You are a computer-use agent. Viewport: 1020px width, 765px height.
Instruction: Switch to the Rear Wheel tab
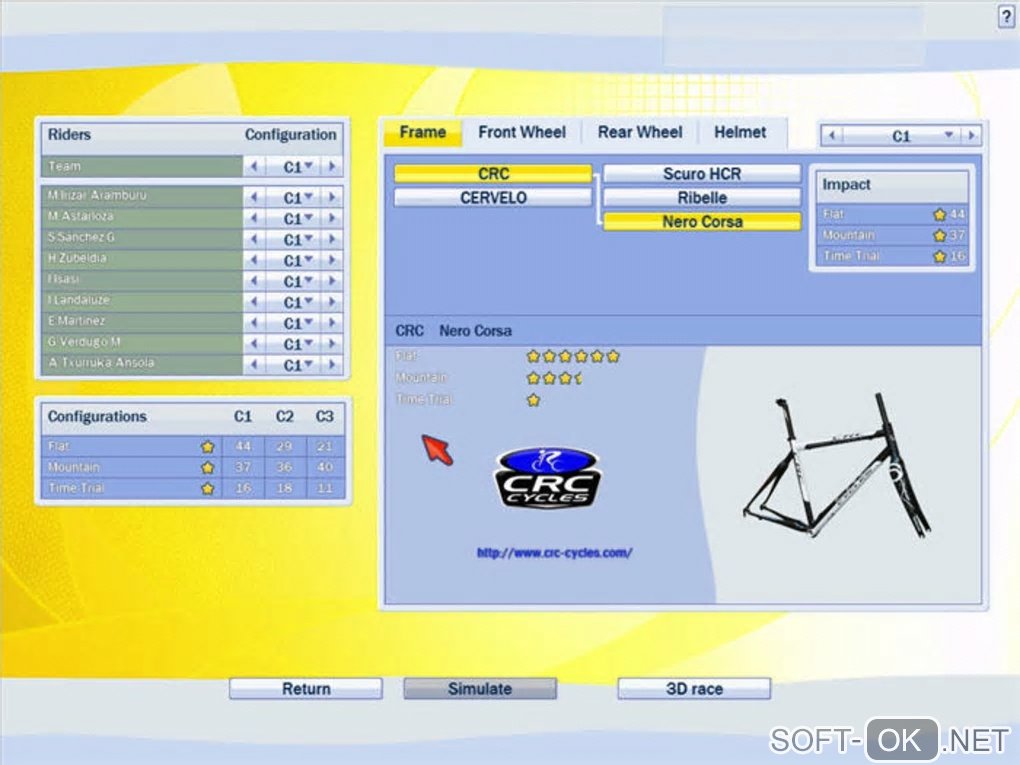pos(640,133)
